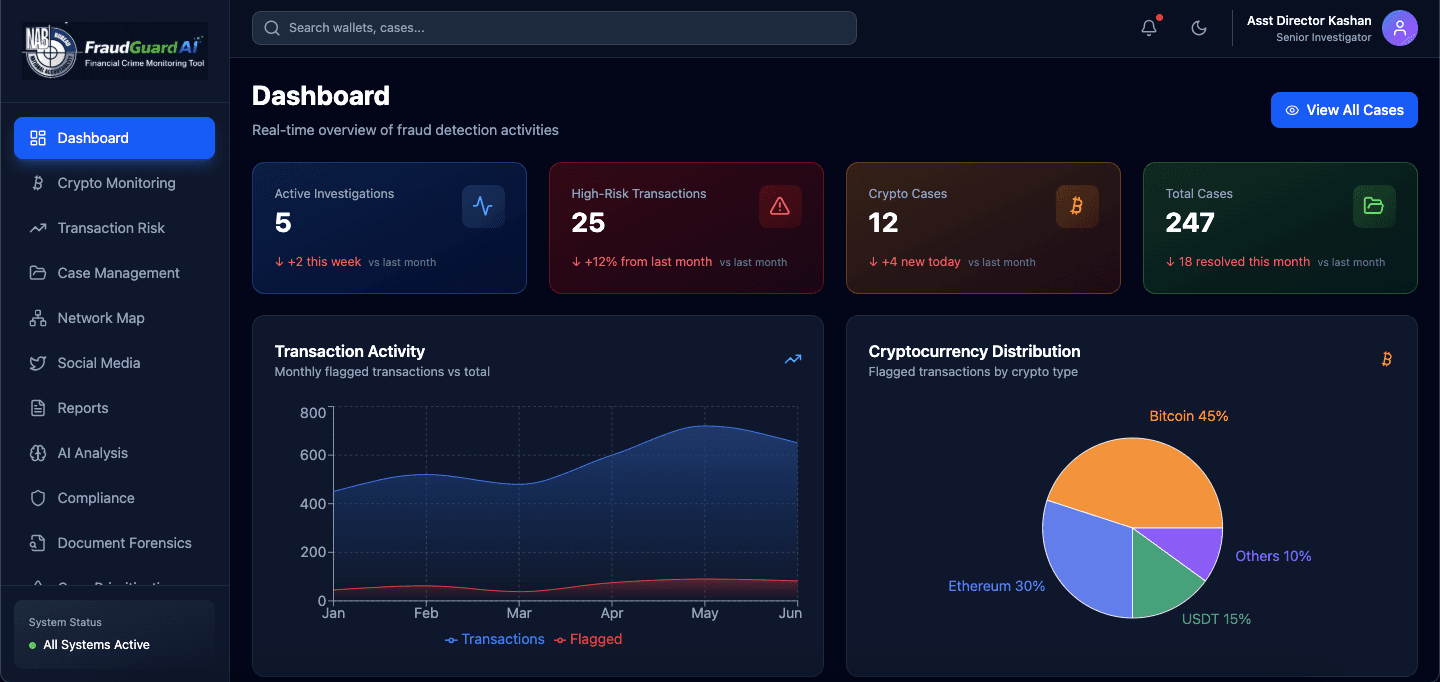Go to the Reports page
Viewport: 1440px width, 682px height.
pos(114,408)
